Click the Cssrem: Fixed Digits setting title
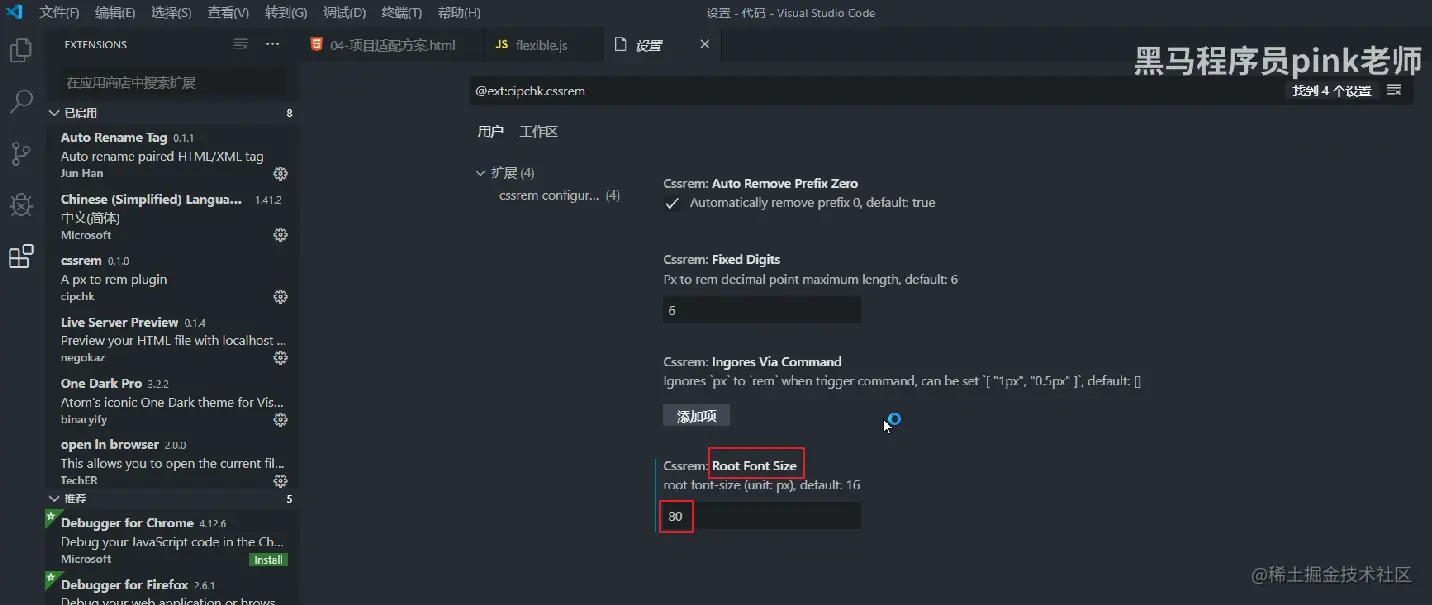The image size is (1432, 605). [x=721, y=260]
